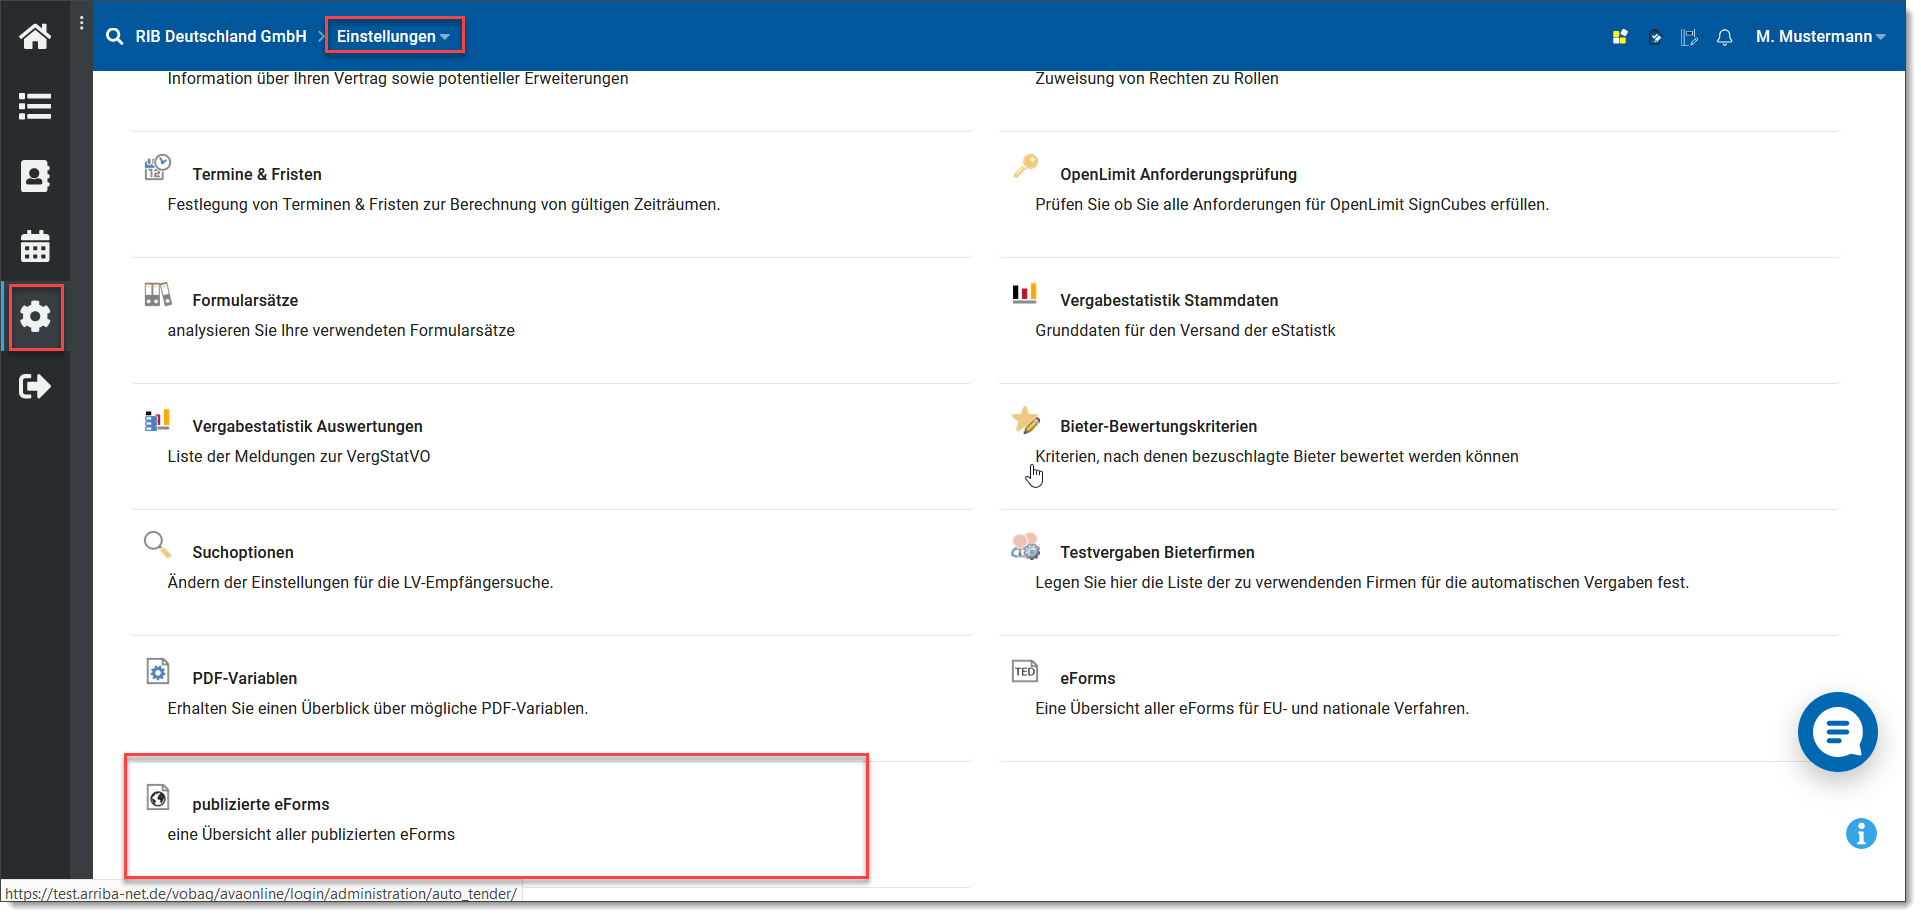The width and height of the screenshot is (1921, 917).
Task: Select the PDF-Variablen entry
Action: [x=244, y=678]
